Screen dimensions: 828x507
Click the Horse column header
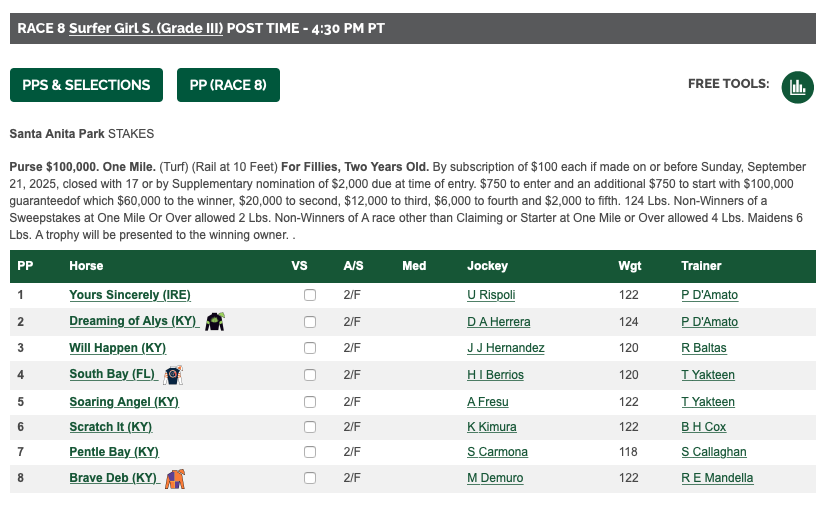[x=86, y=266]
